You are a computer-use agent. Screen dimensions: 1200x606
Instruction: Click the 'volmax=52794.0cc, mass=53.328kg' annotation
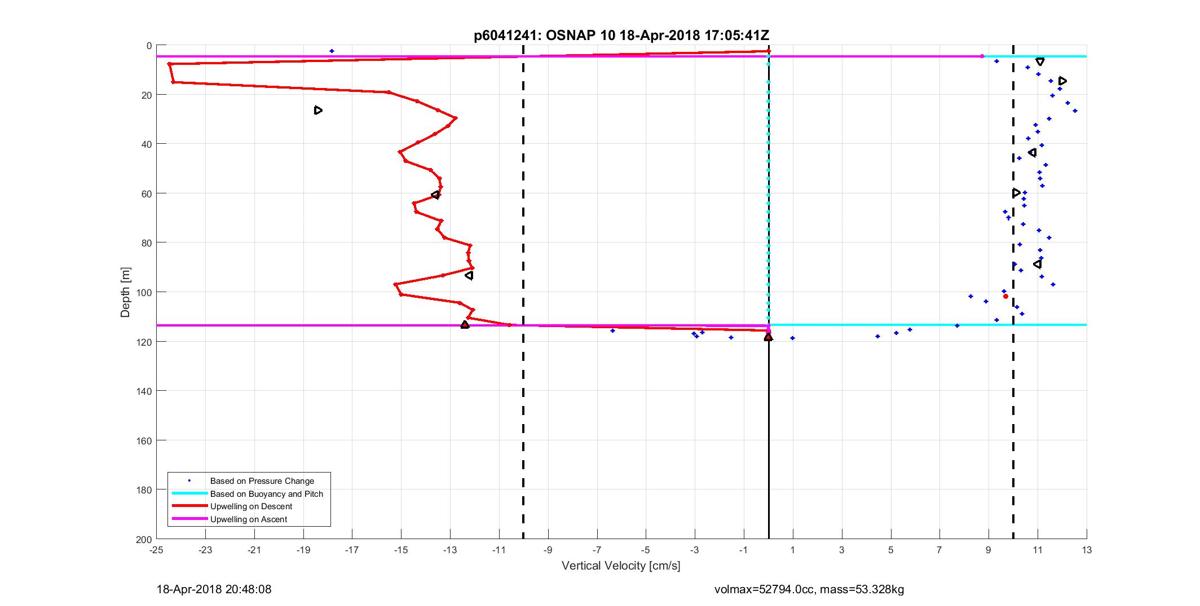(x=810, y=590)
